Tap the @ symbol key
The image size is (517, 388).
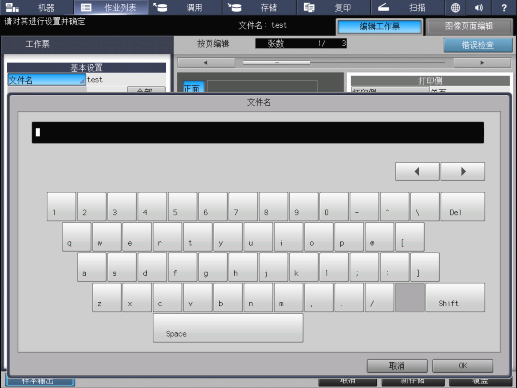379,237
